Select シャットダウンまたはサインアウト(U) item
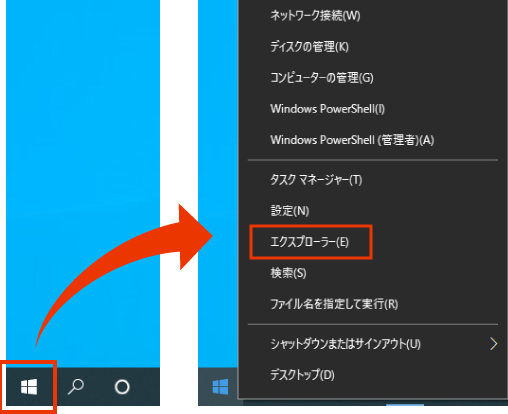This screenshot has height=414, width=508. 345,344
